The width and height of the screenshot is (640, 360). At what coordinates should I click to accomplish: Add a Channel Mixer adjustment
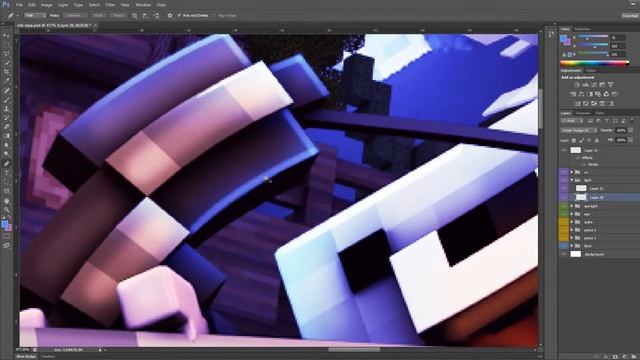[x=606, y=94]
